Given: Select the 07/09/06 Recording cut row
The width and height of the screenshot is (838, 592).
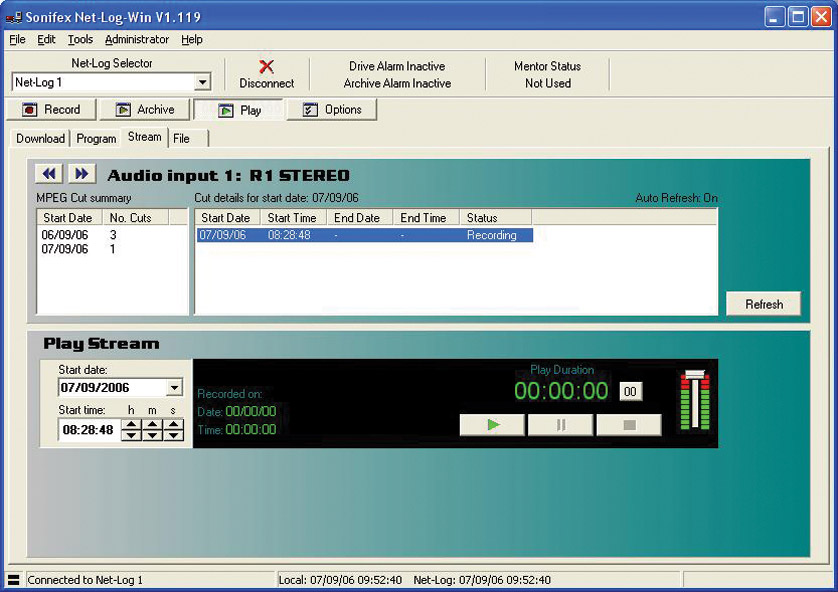Looking at the screenshot, I should pos(364,235).
